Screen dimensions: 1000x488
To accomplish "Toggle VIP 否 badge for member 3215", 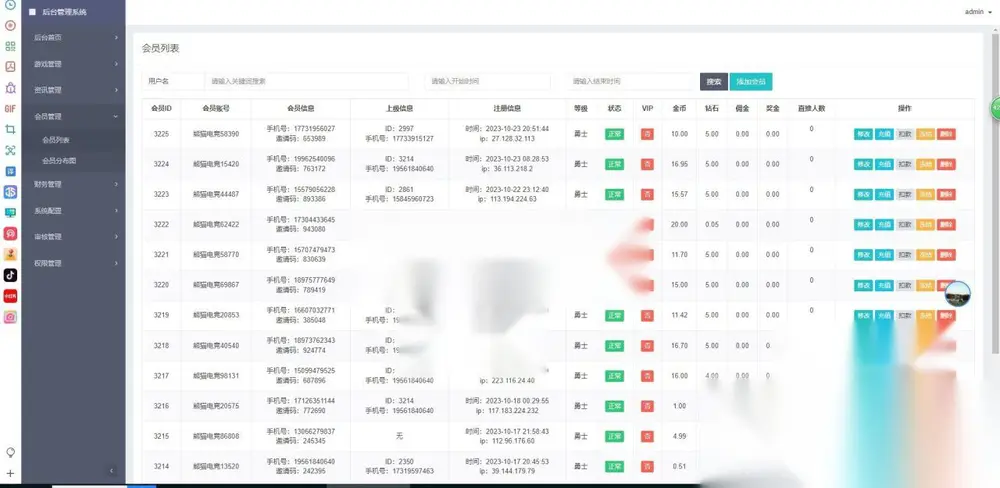I will pyautogui.click(x=647, y=436).
